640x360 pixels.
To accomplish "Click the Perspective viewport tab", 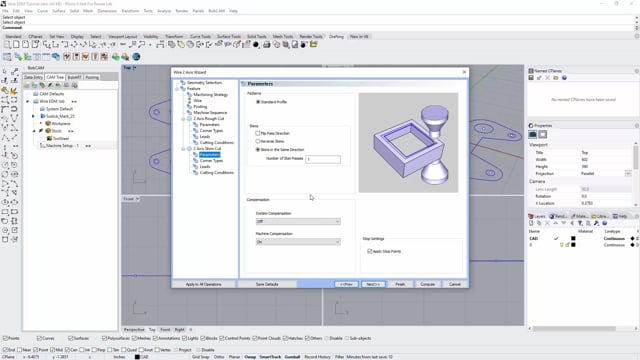I will pyautogui.click(x=134, y=330).
